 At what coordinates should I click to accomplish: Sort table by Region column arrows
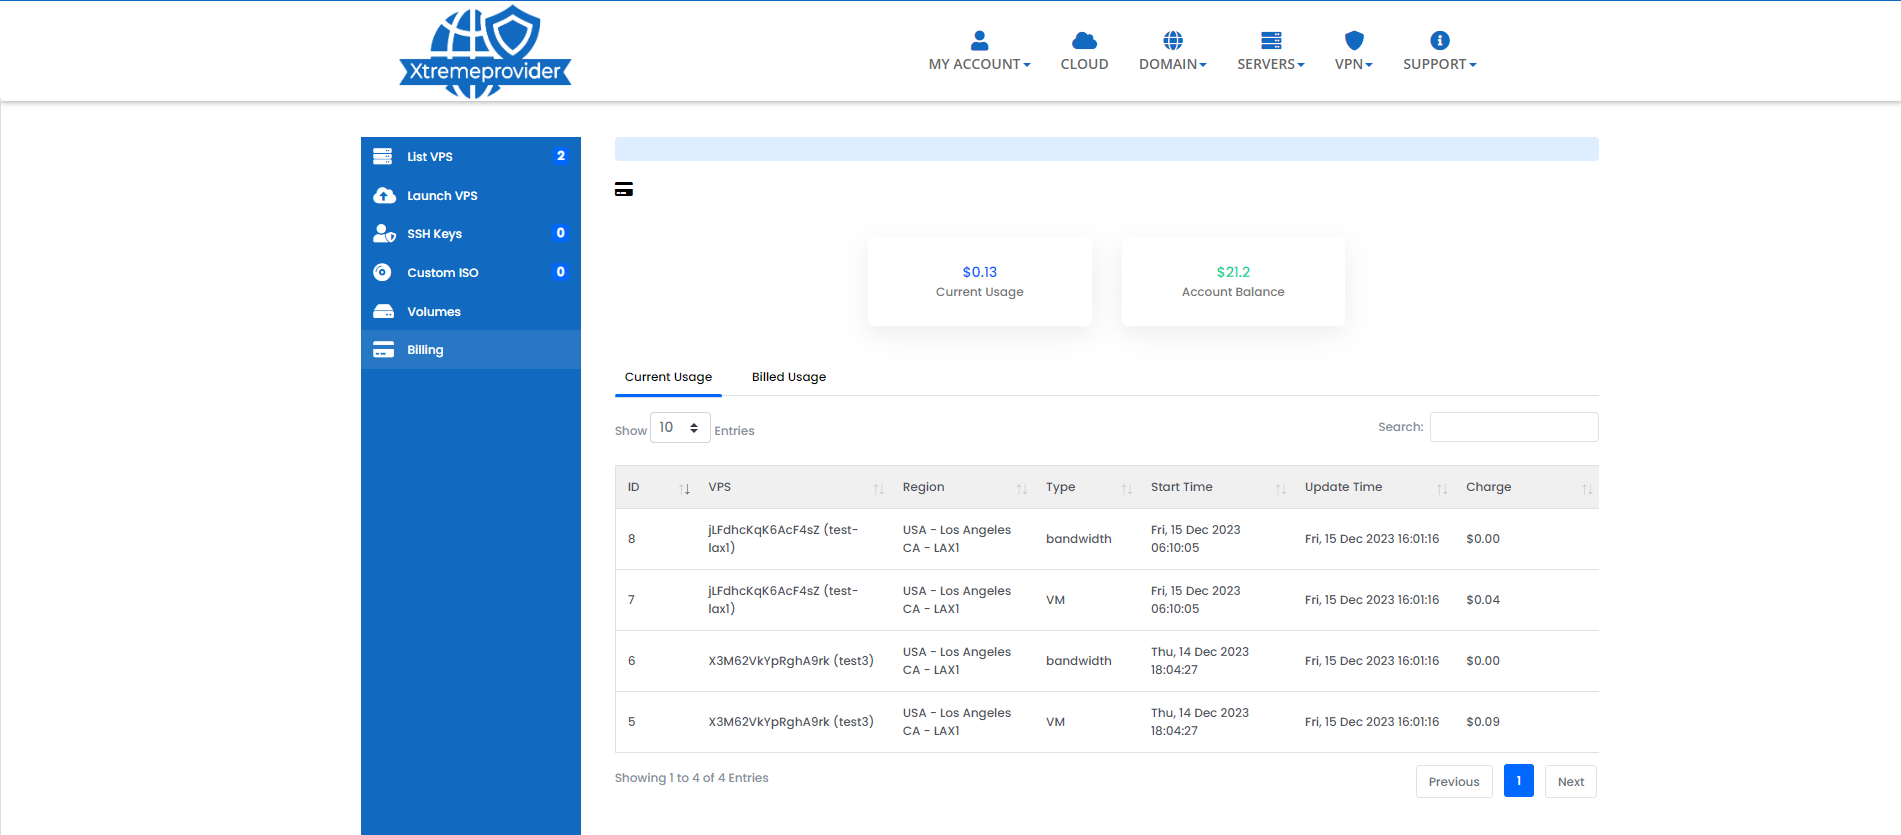click(1022, 489)
